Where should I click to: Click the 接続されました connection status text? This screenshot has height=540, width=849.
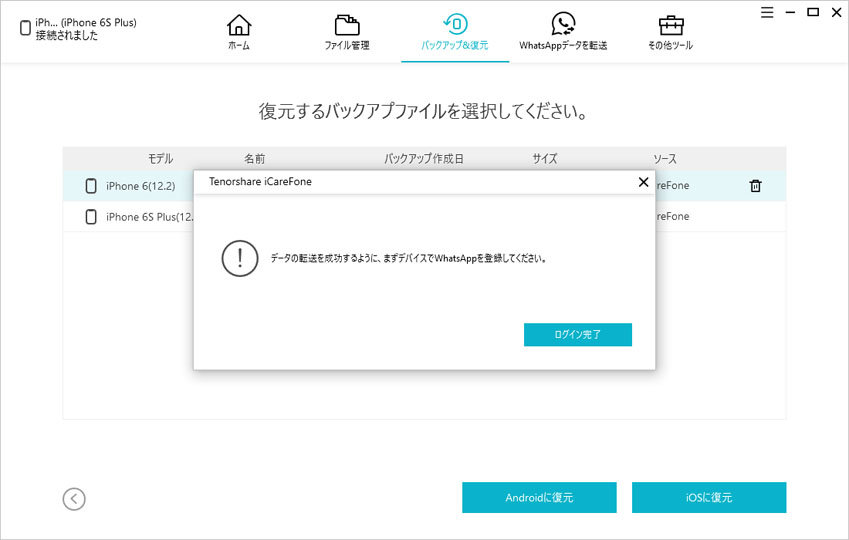pyautogui.click(x=67, y=35)
